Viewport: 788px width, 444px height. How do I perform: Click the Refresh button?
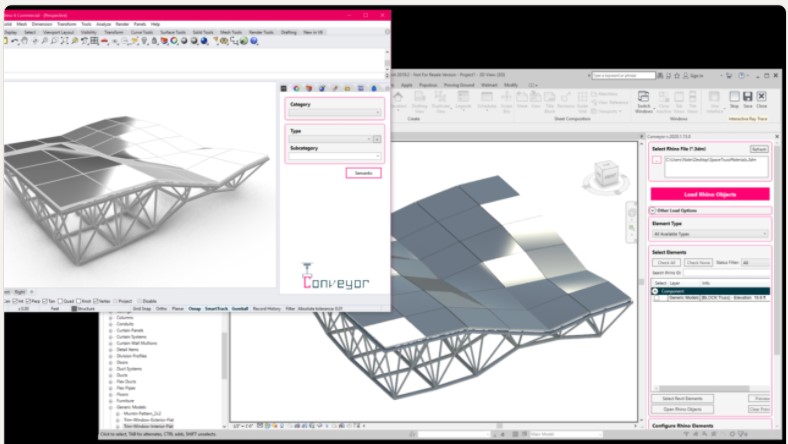click(759, 148)
